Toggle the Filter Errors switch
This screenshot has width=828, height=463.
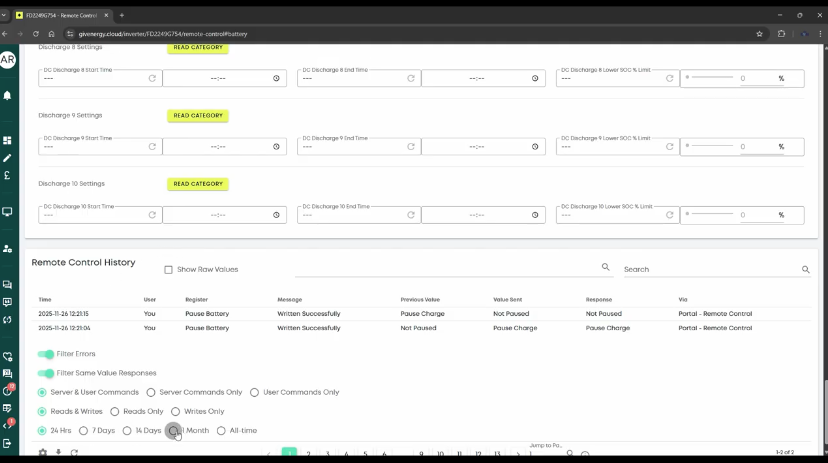[46, 354]
